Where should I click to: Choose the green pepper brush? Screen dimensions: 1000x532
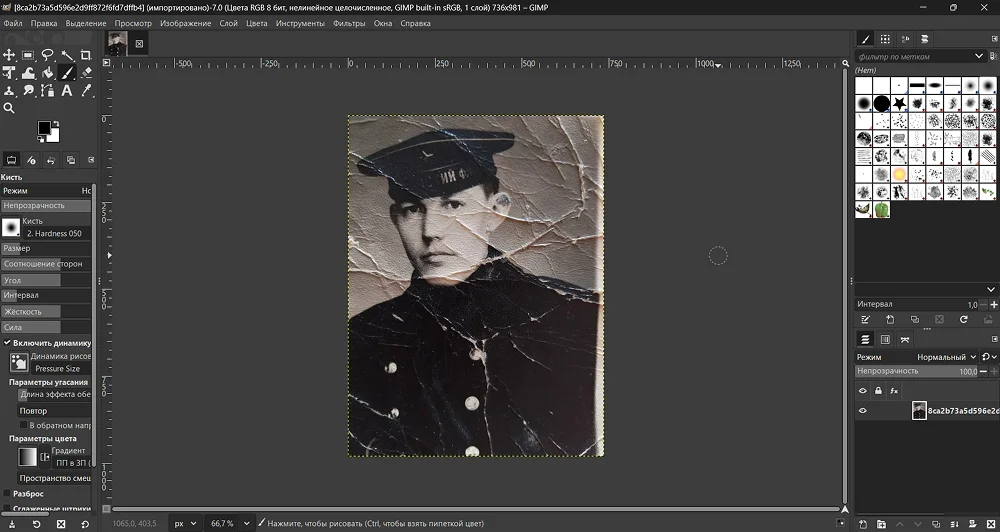coord(881,209)
